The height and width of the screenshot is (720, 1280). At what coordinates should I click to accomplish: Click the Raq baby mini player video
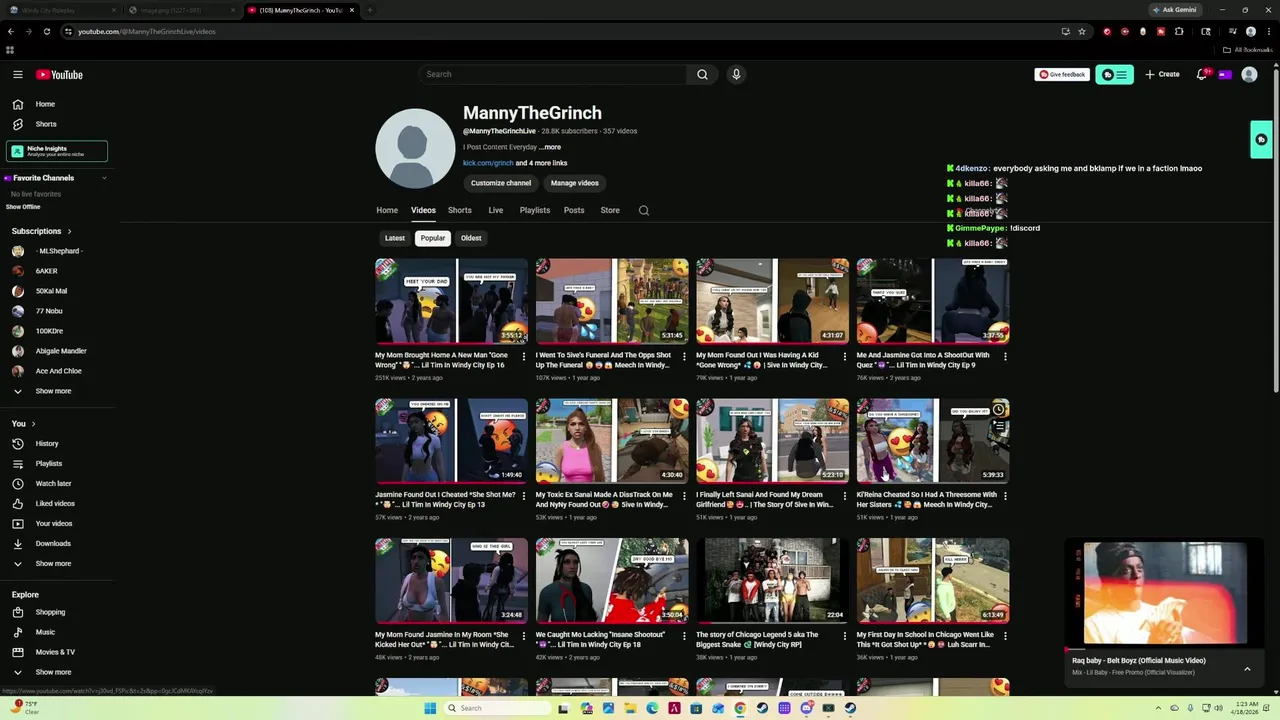pyautogui.click(x=1165, y=594)
